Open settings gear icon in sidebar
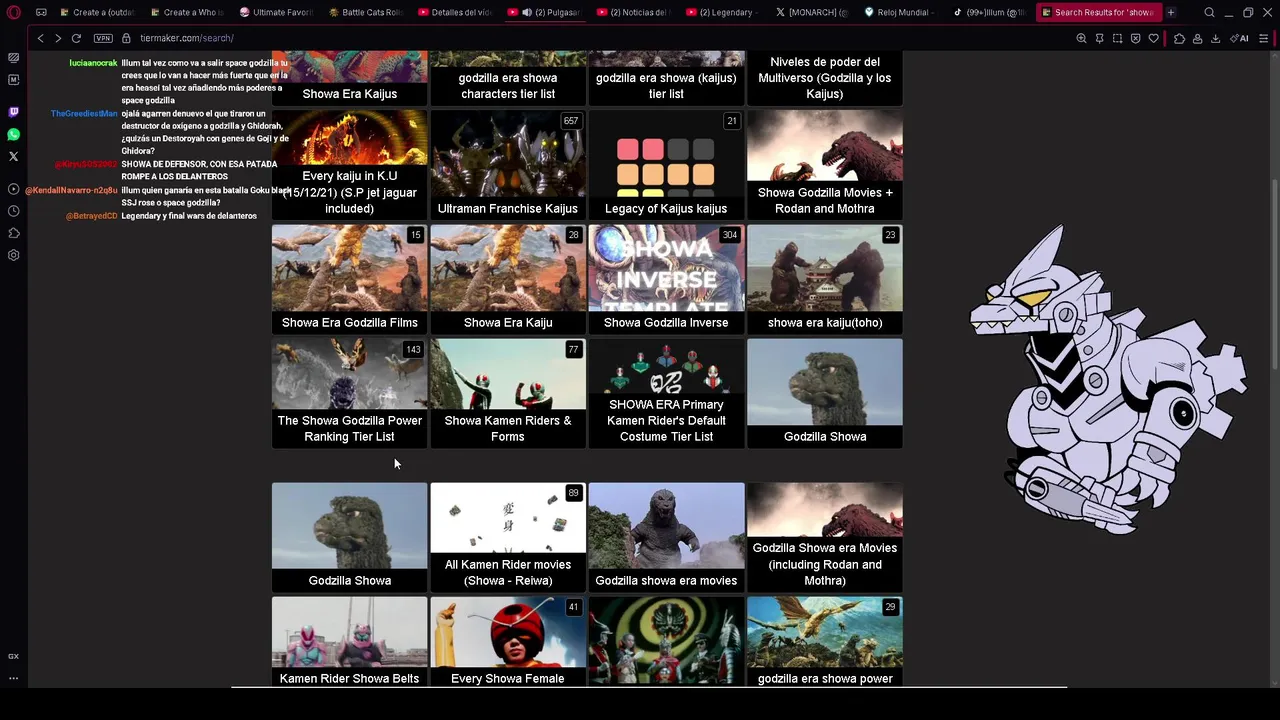Screen dimensions: 1280x720 click(13, 255)
